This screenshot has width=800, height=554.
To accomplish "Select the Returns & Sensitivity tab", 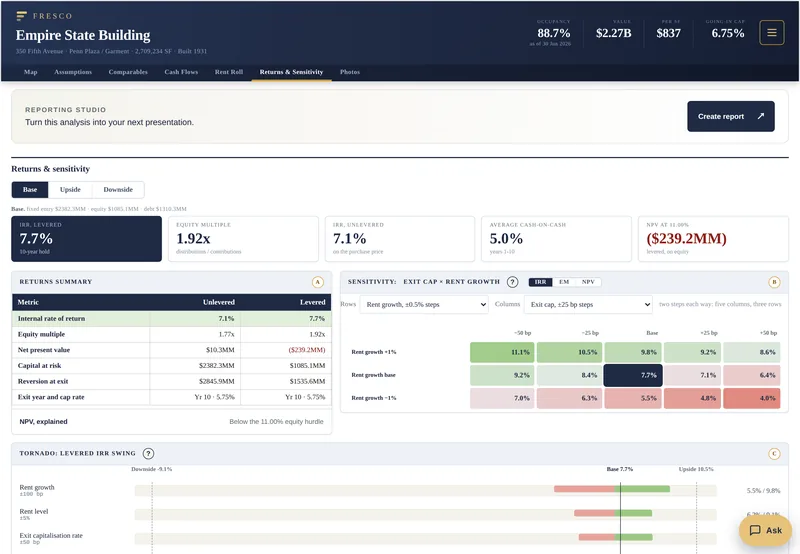I will pos(291,72).
